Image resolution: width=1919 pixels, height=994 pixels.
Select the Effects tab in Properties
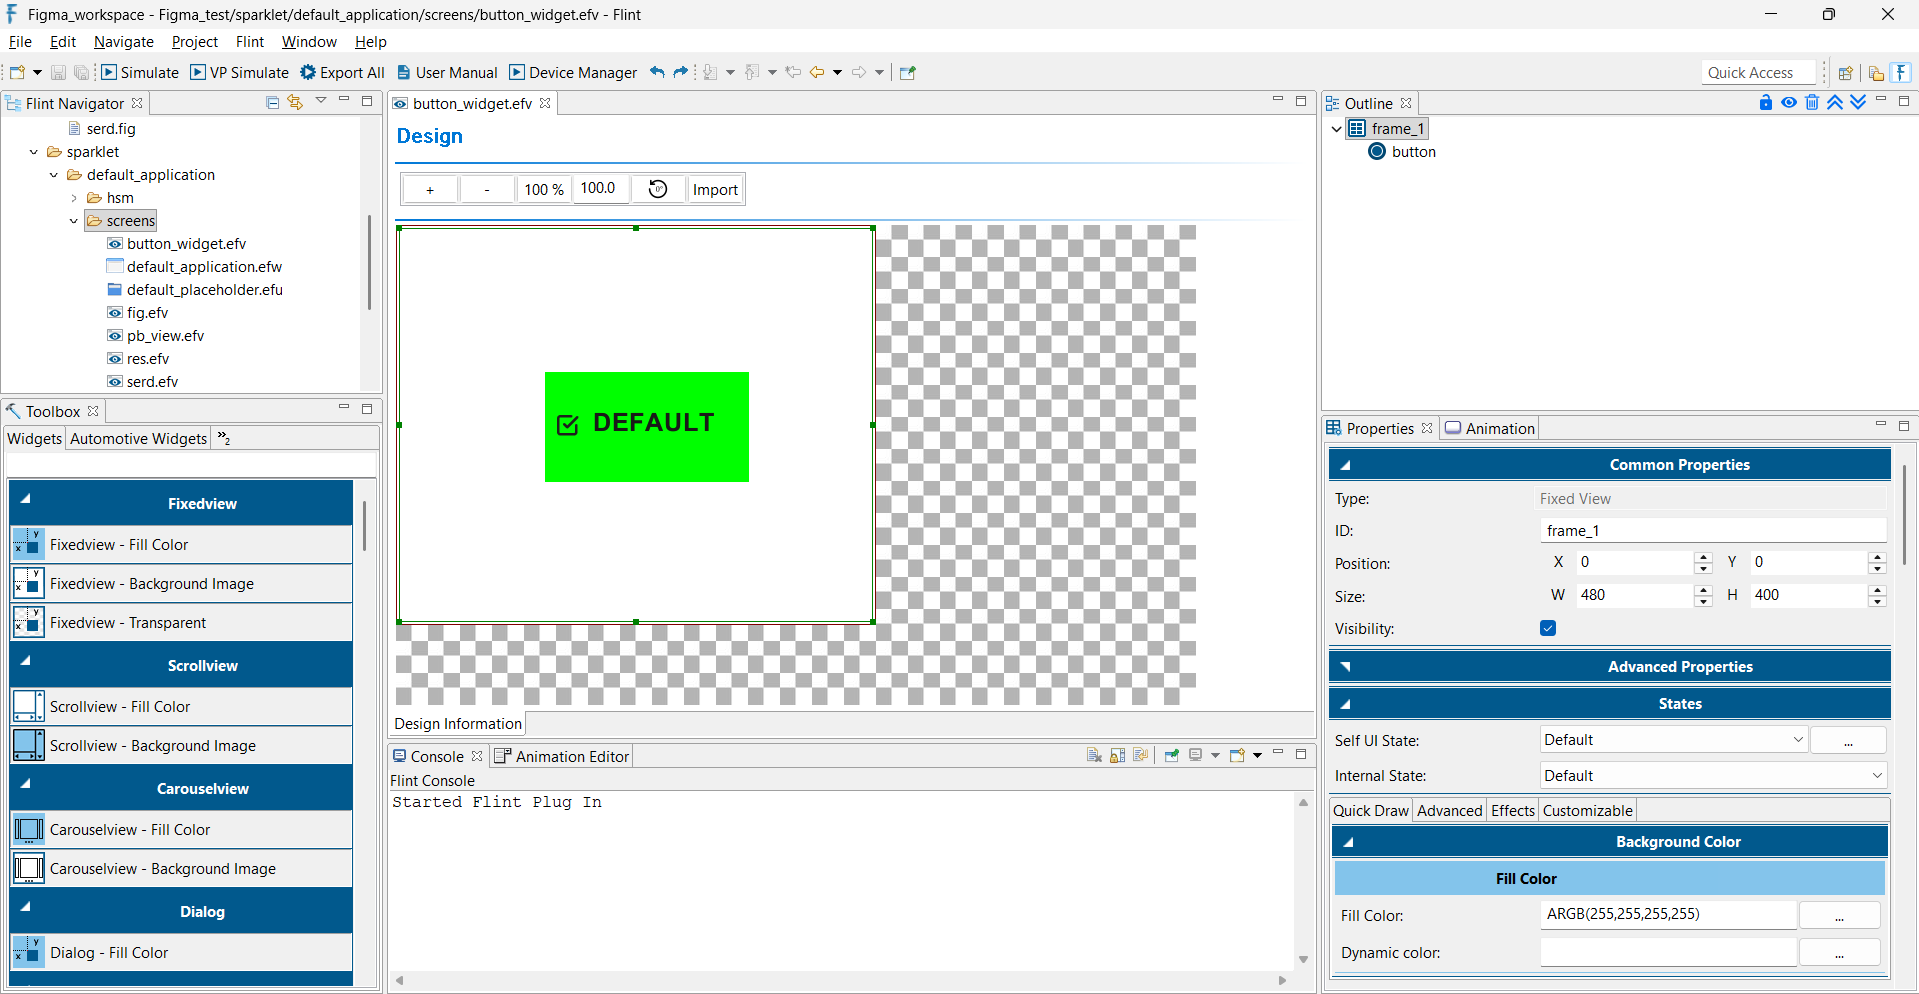pos(1512,811)
